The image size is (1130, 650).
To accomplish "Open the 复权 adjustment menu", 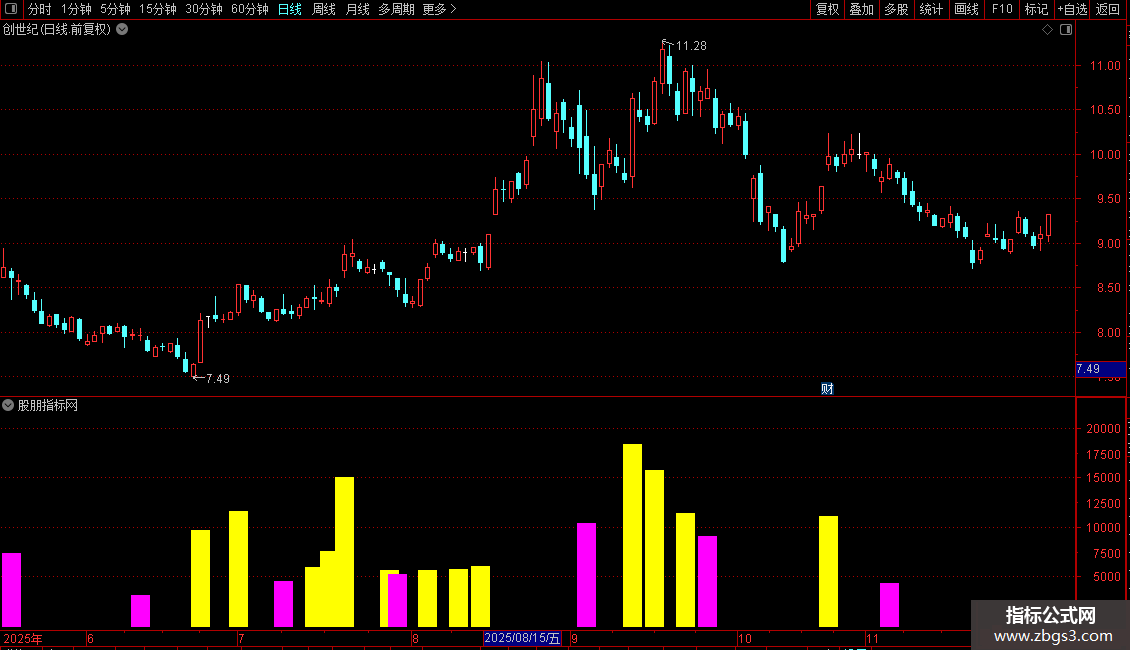I will pos(827,9).
